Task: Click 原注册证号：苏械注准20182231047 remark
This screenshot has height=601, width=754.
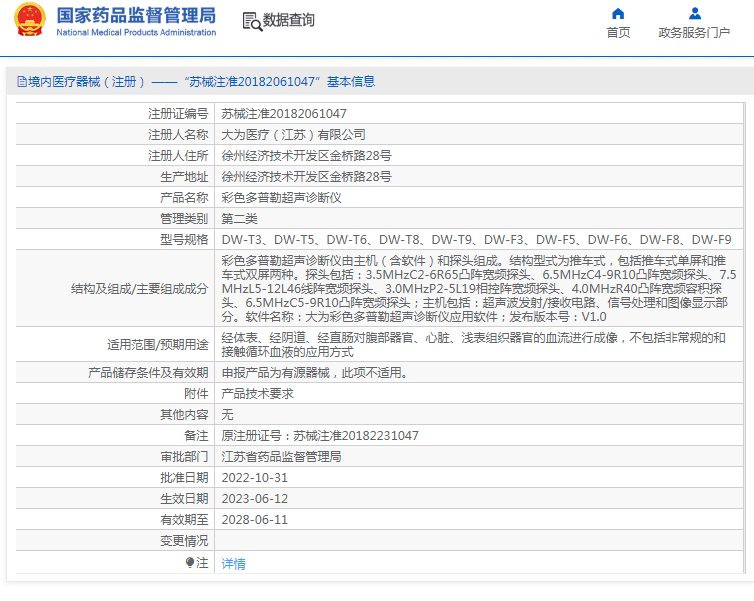Action: coord(320,436)
